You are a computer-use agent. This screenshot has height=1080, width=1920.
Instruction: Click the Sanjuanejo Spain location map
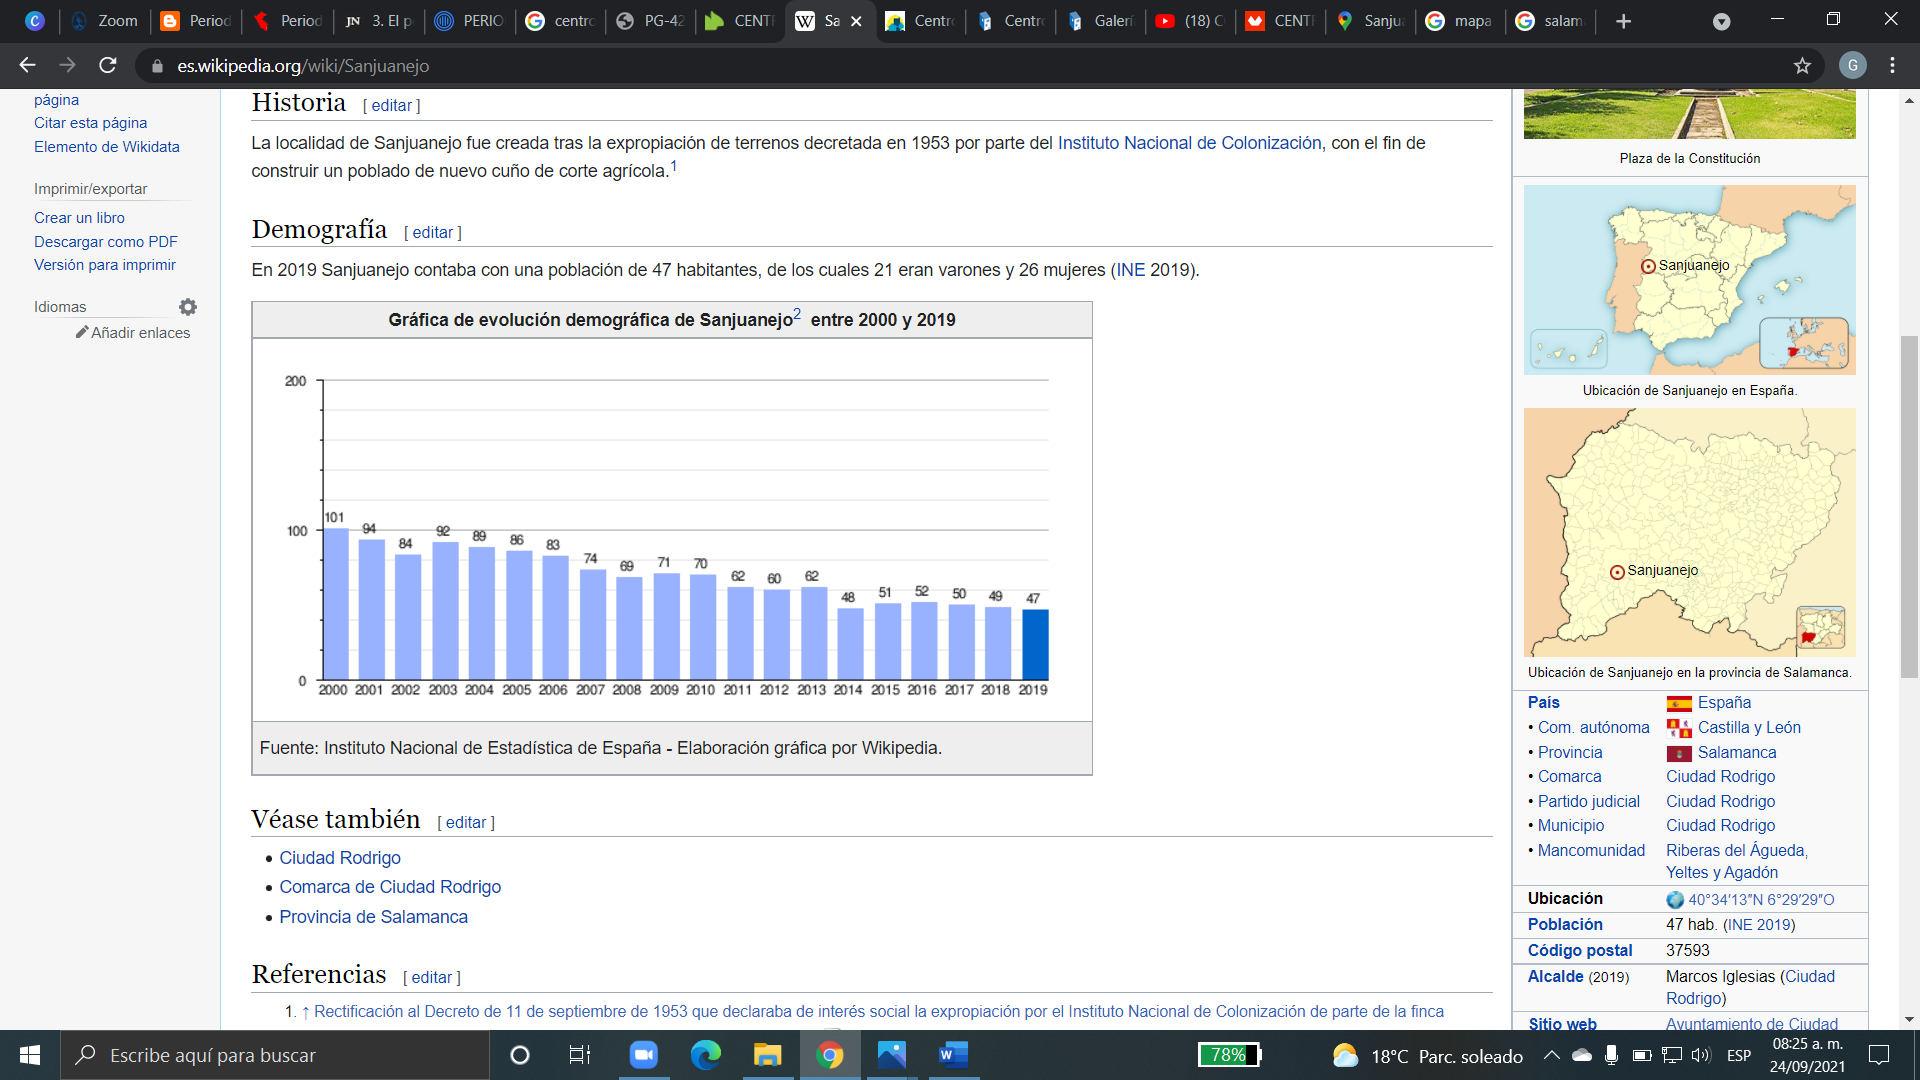point(1689,280)
